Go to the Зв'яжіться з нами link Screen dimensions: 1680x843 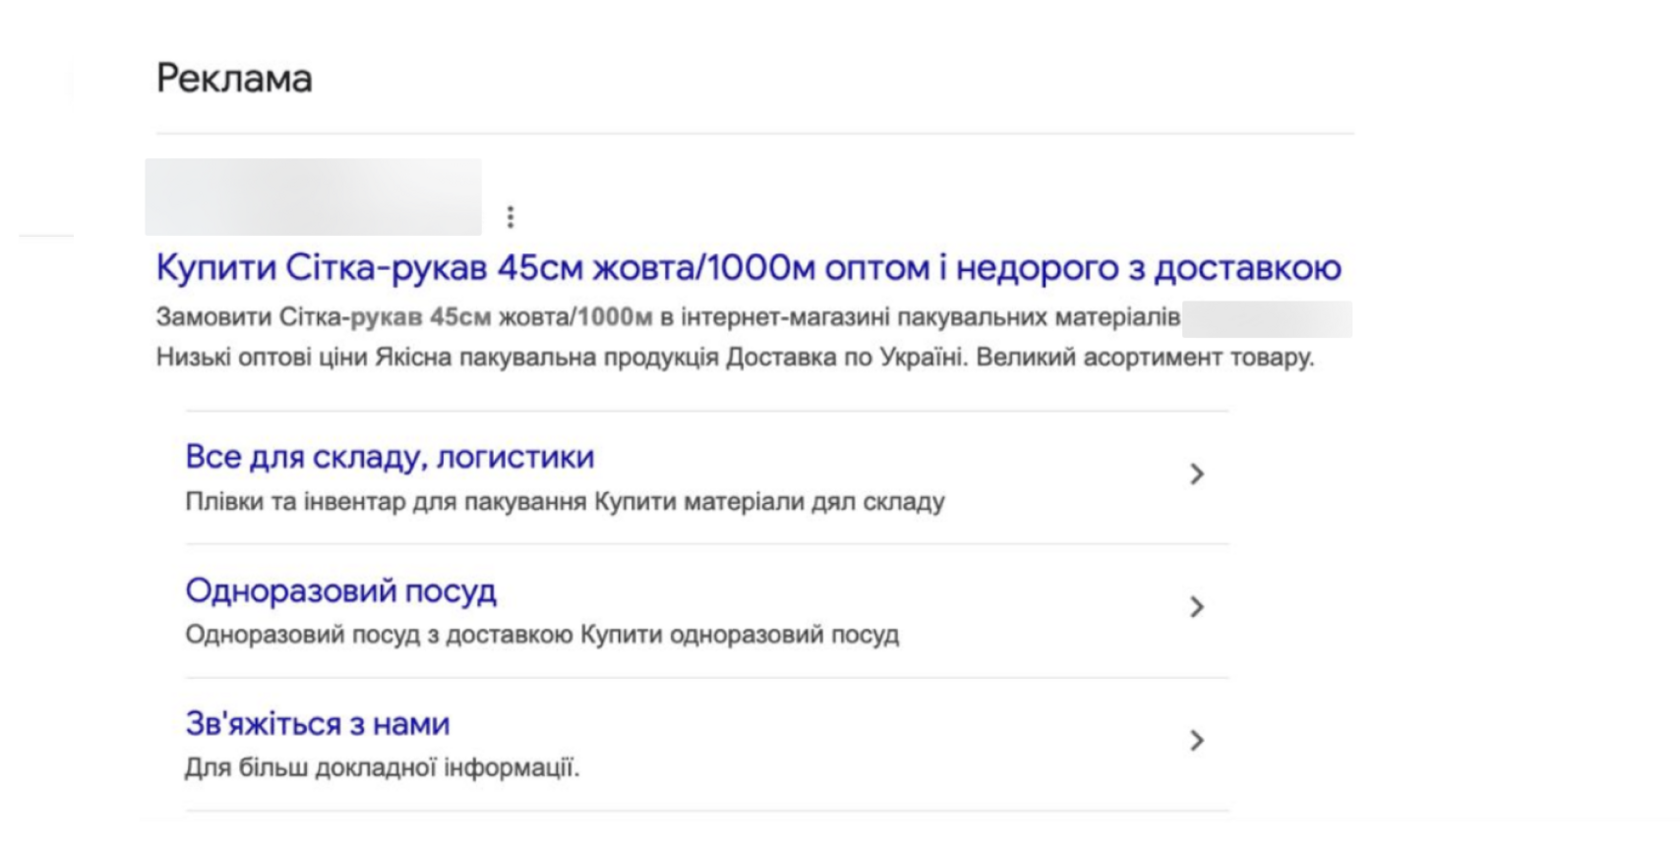317,724
